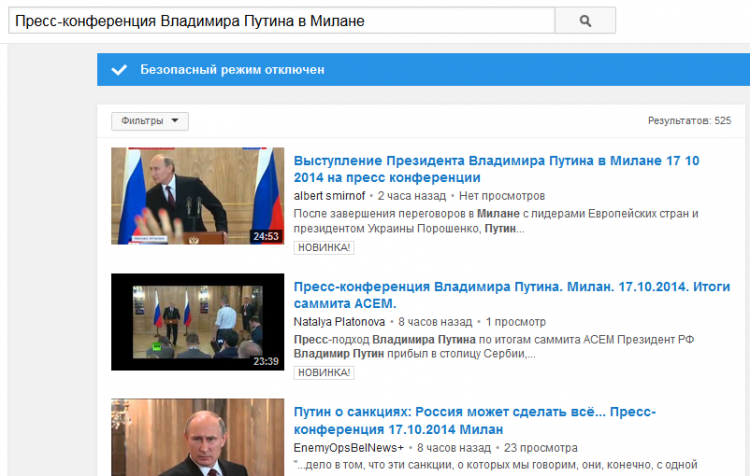
Task: Click the second thumbnail showing press room
Action: click(x=198, y=322)
